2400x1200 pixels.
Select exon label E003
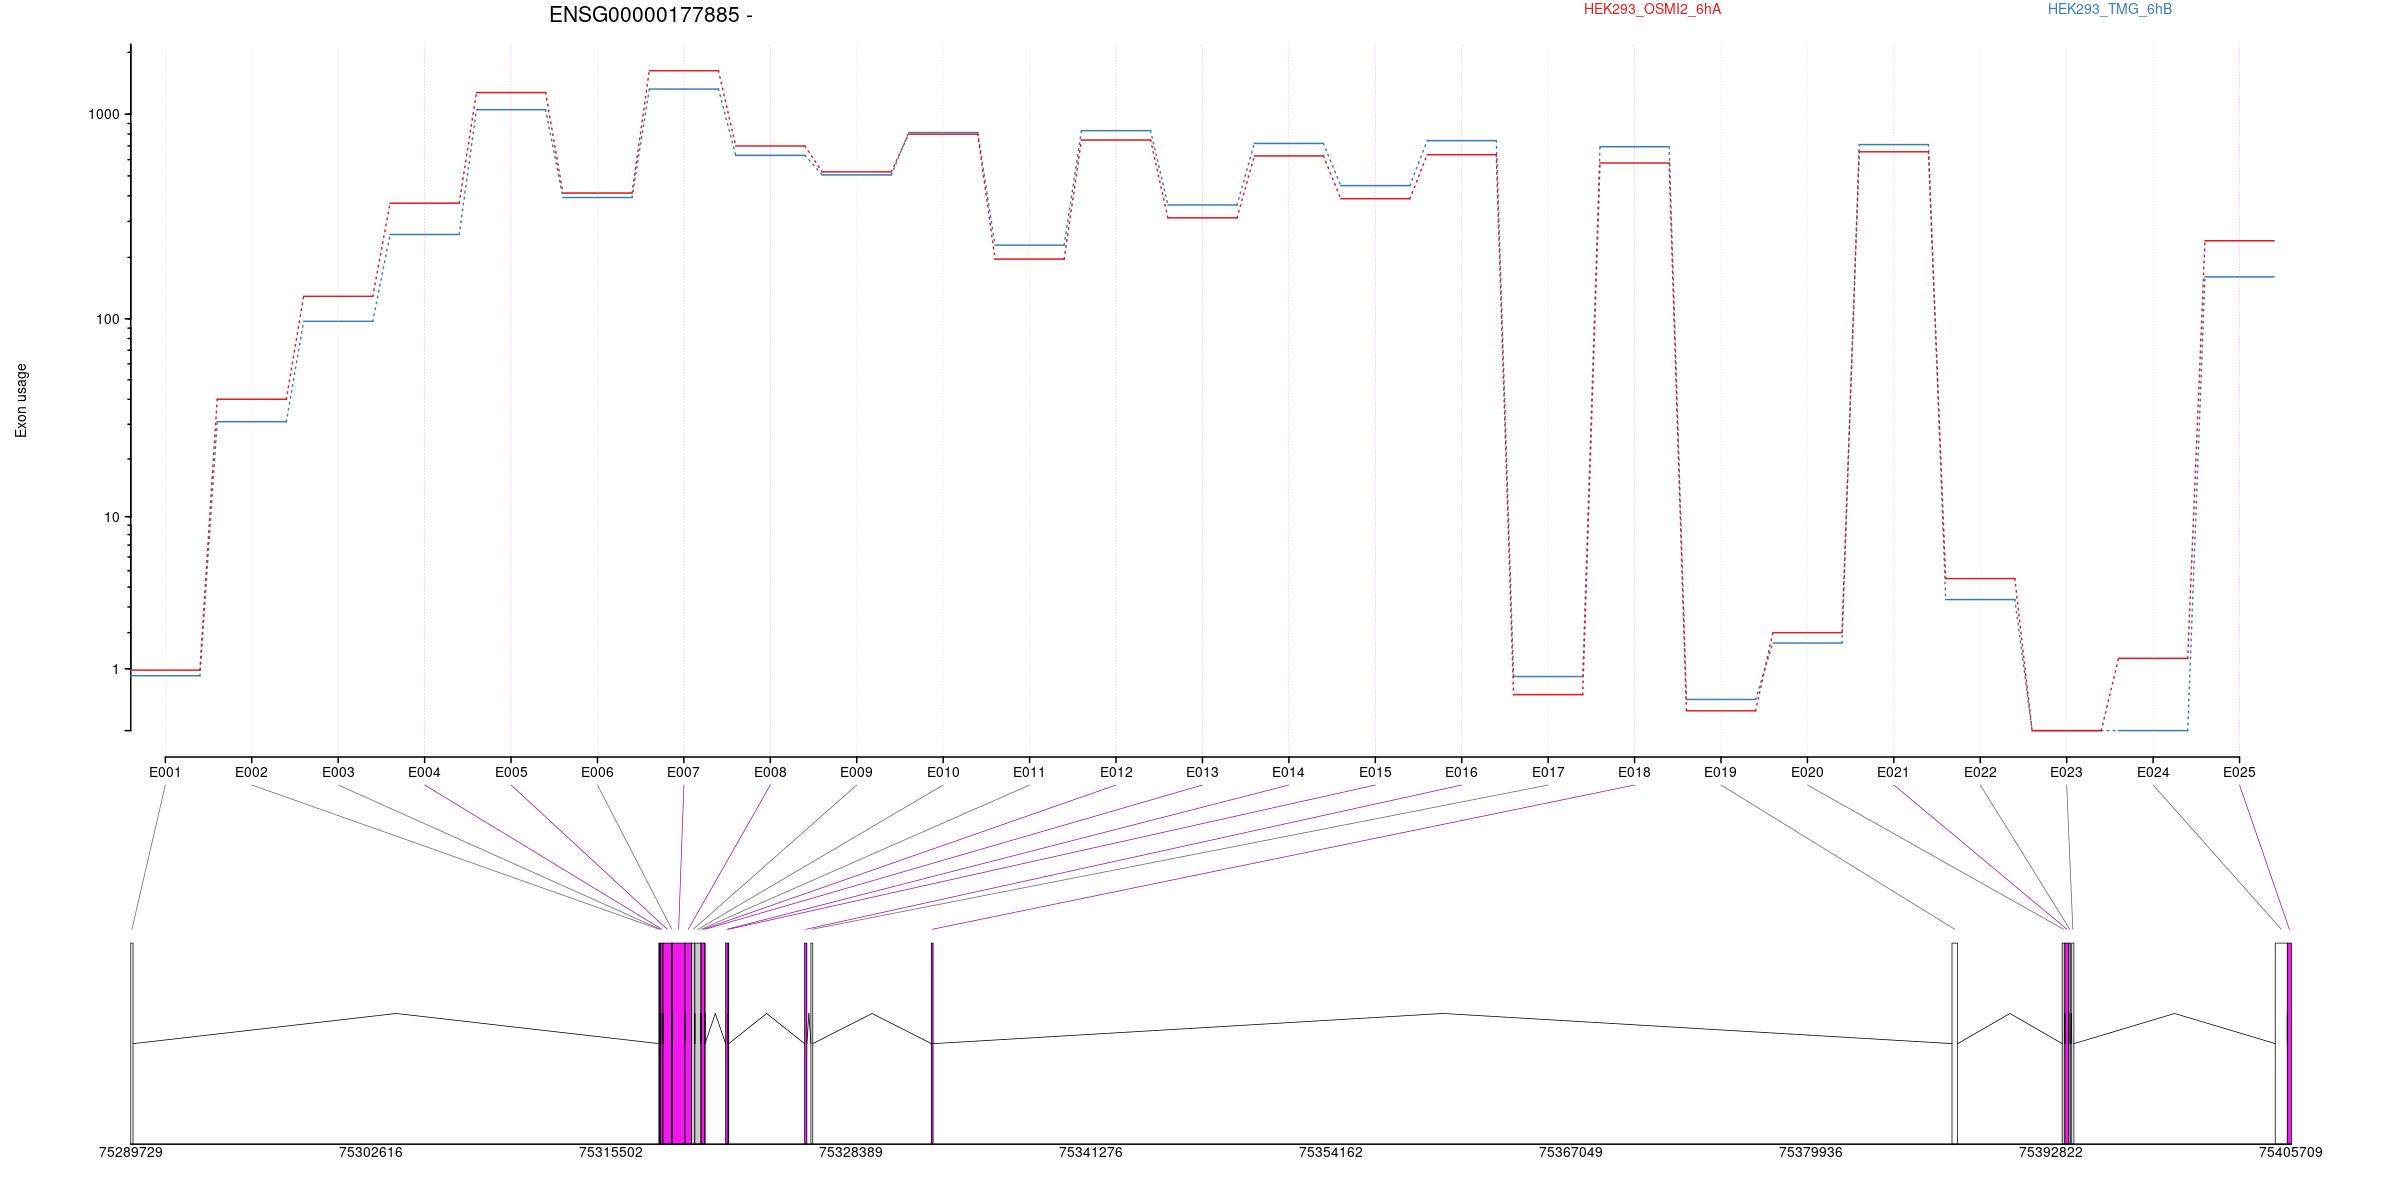(338, 772)
